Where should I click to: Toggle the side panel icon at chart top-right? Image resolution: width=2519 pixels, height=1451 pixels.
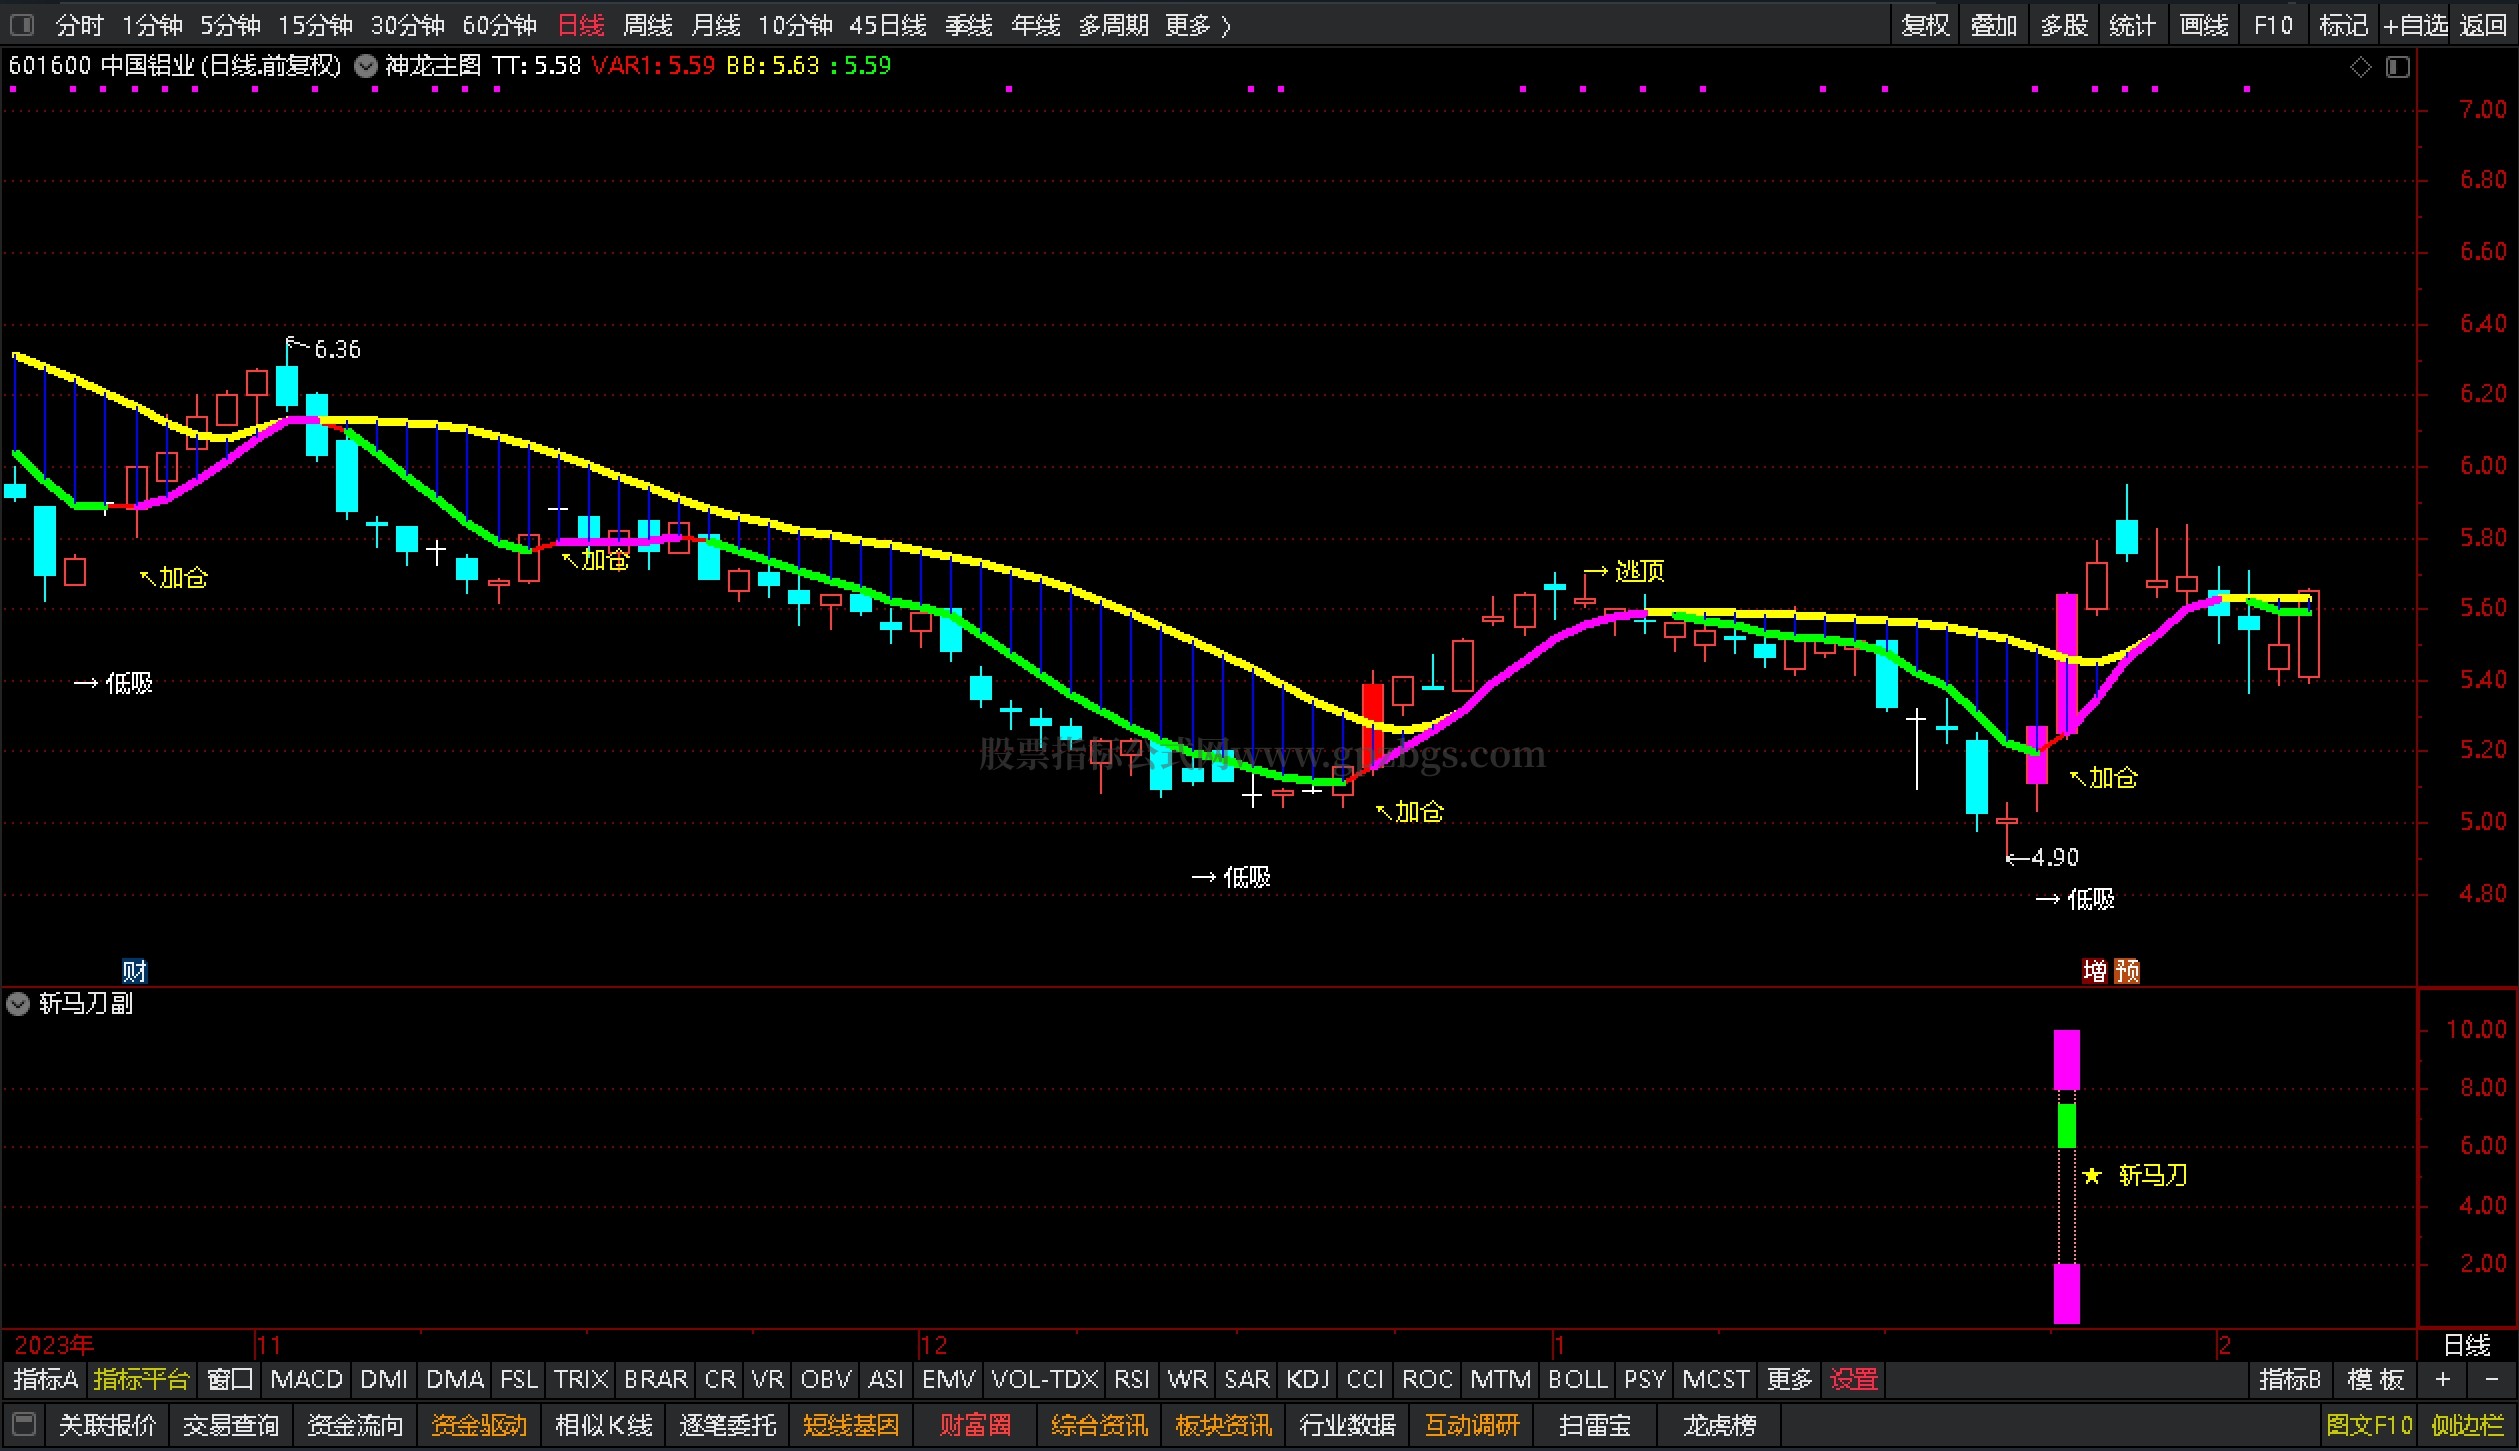click(x=2398, y=67)
